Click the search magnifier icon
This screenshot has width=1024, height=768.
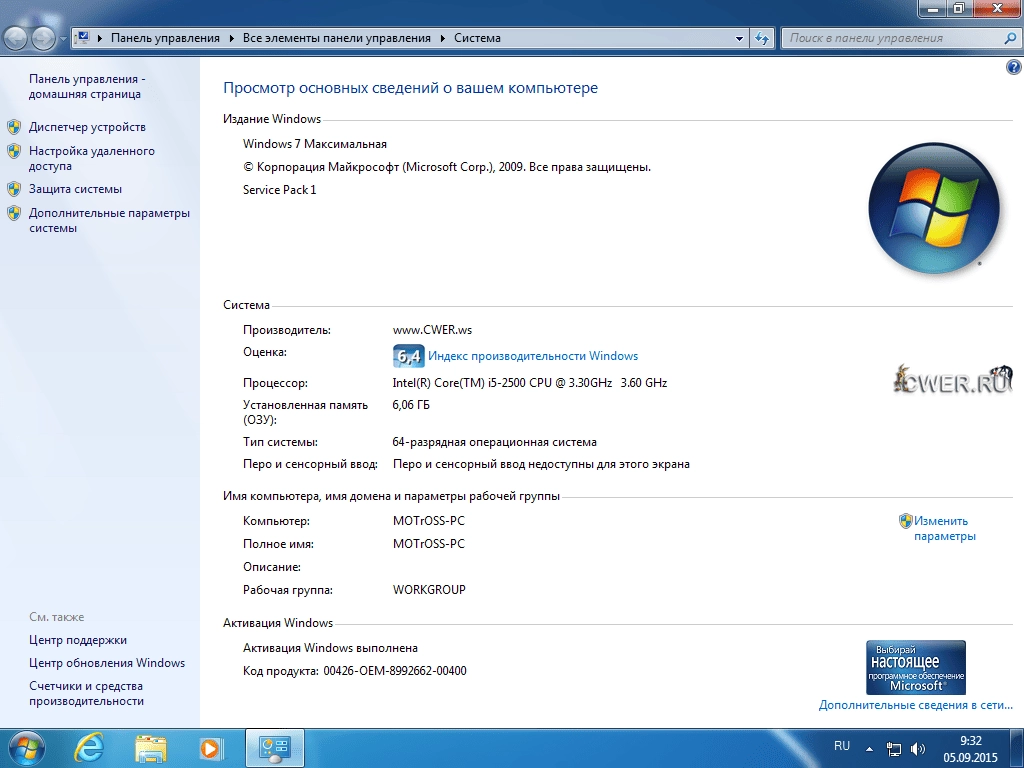click(1010, 38)
